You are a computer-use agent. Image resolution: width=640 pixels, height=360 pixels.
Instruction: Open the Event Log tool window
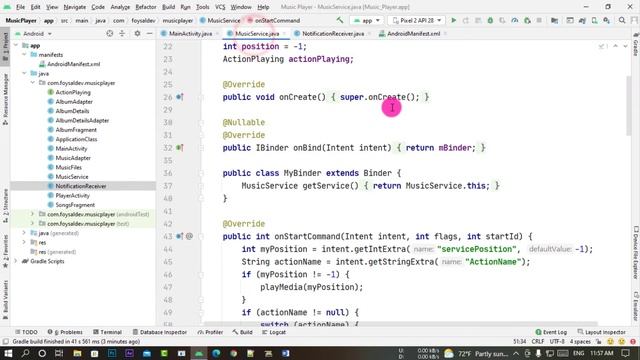click(551, 332)
